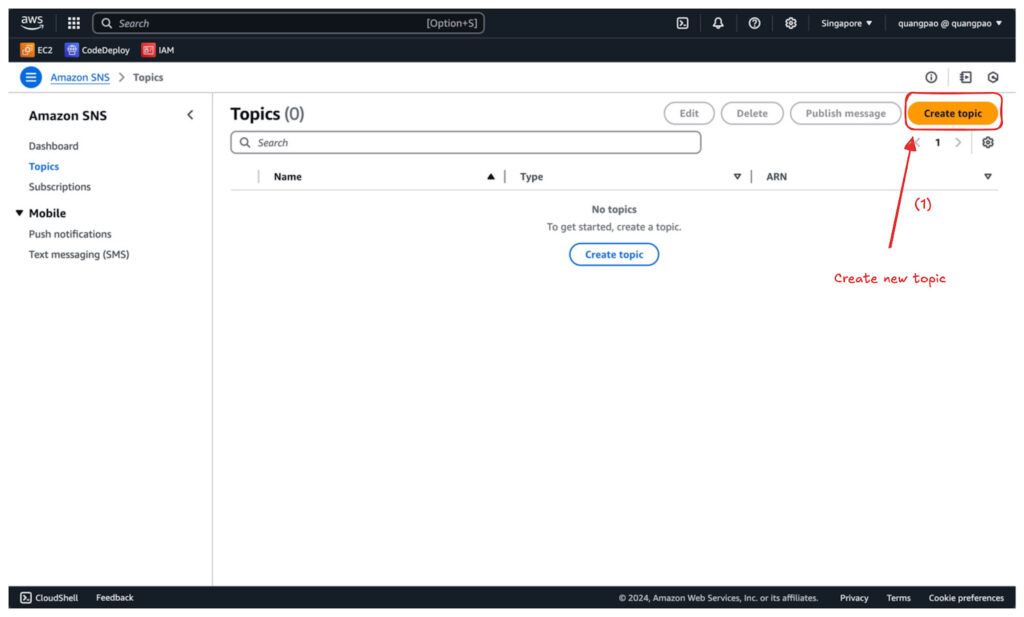Viewport: 1024px width, 617px height.
Task: Select Topics in the SNS sidebar
Action: coord(44,166)
